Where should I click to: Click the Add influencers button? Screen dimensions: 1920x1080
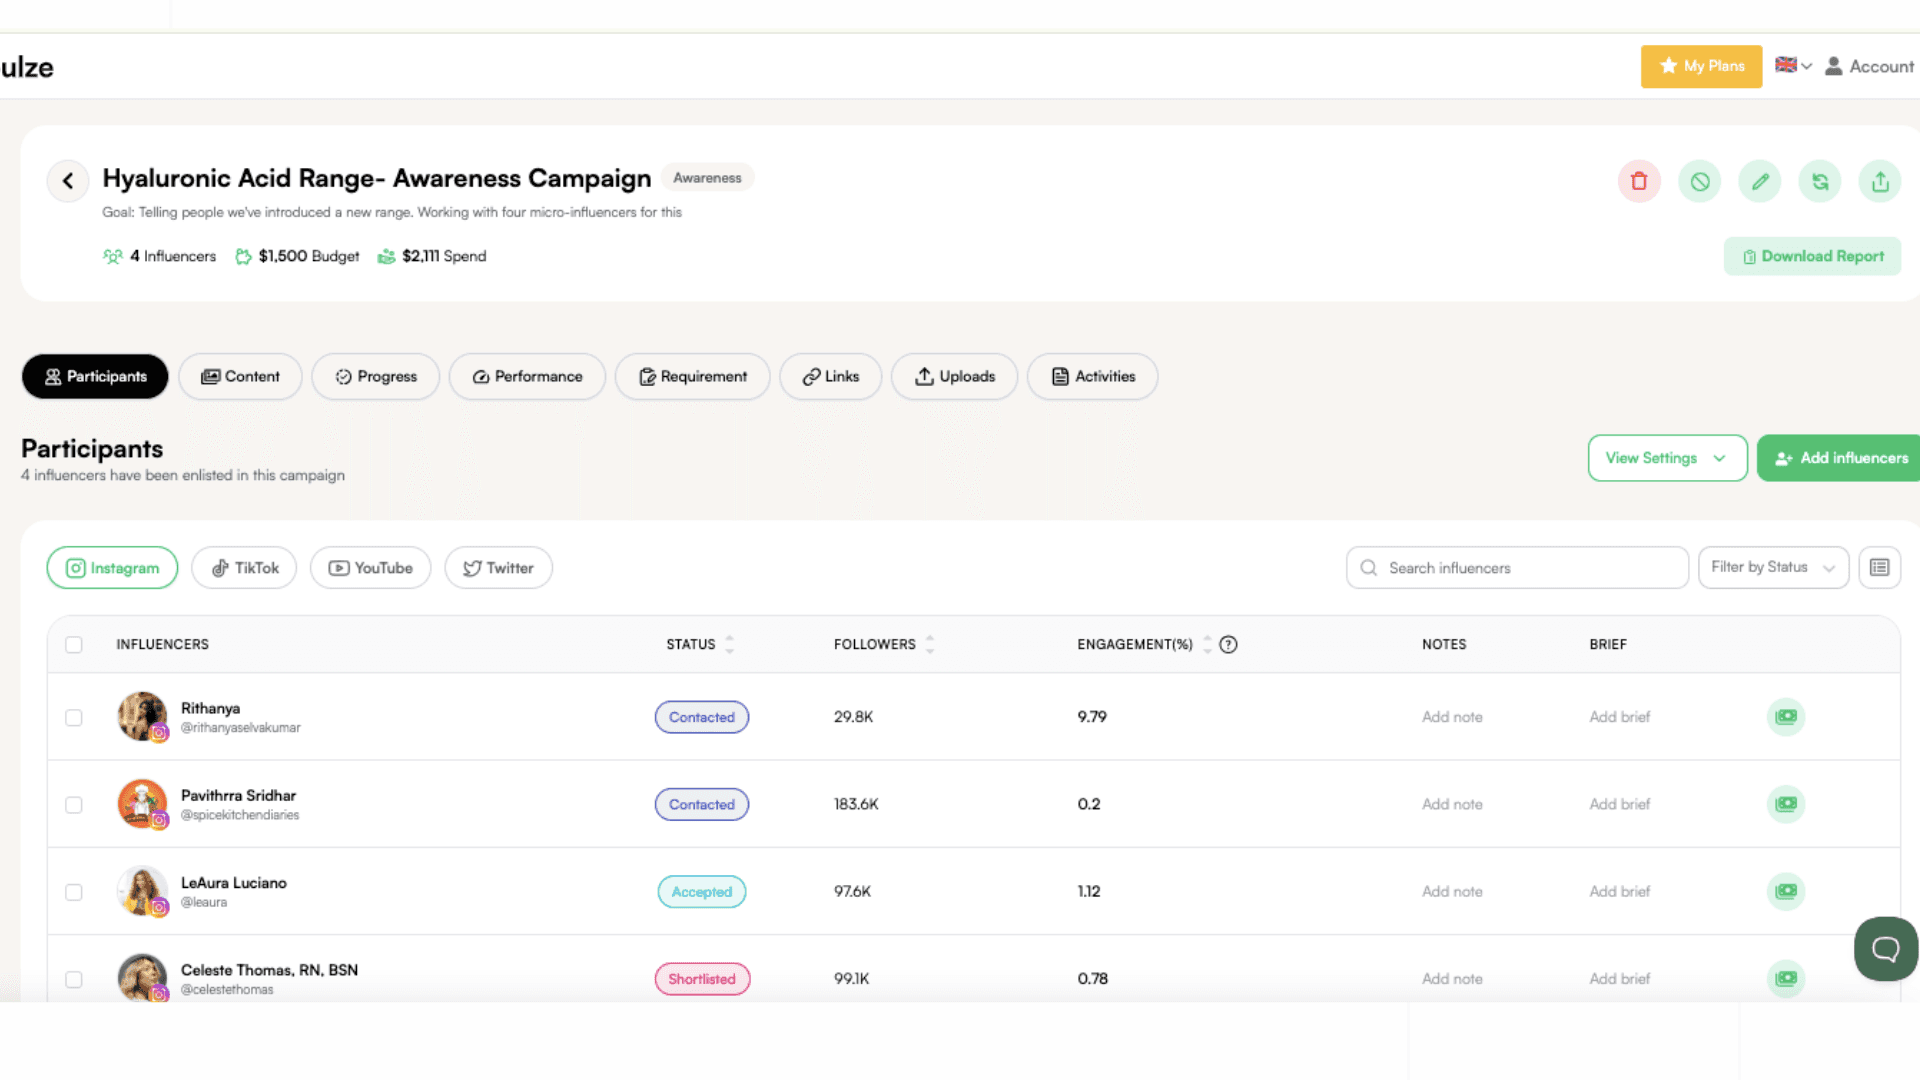[1840, 458]
